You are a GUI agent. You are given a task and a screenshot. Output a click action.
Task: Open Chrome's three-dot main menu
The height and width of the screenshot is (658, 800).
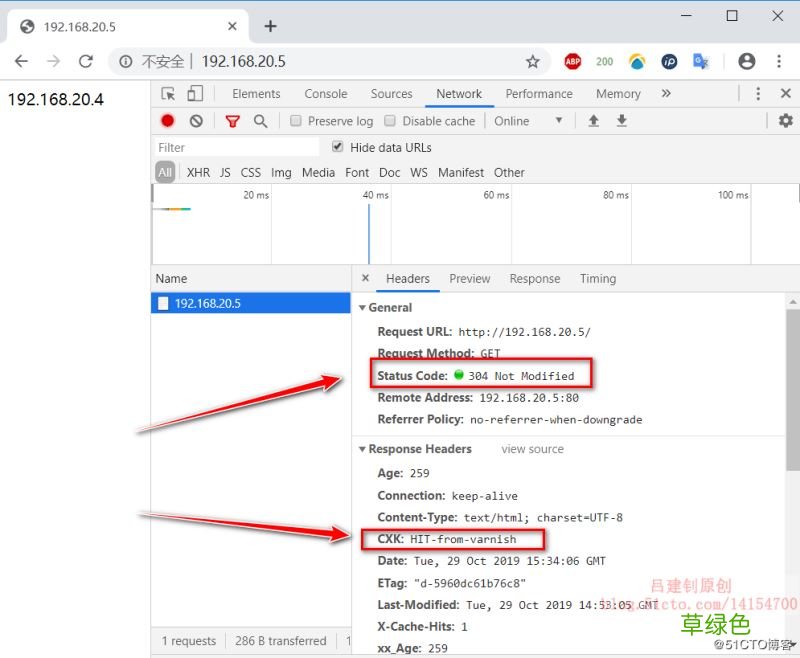coord(779,61)
